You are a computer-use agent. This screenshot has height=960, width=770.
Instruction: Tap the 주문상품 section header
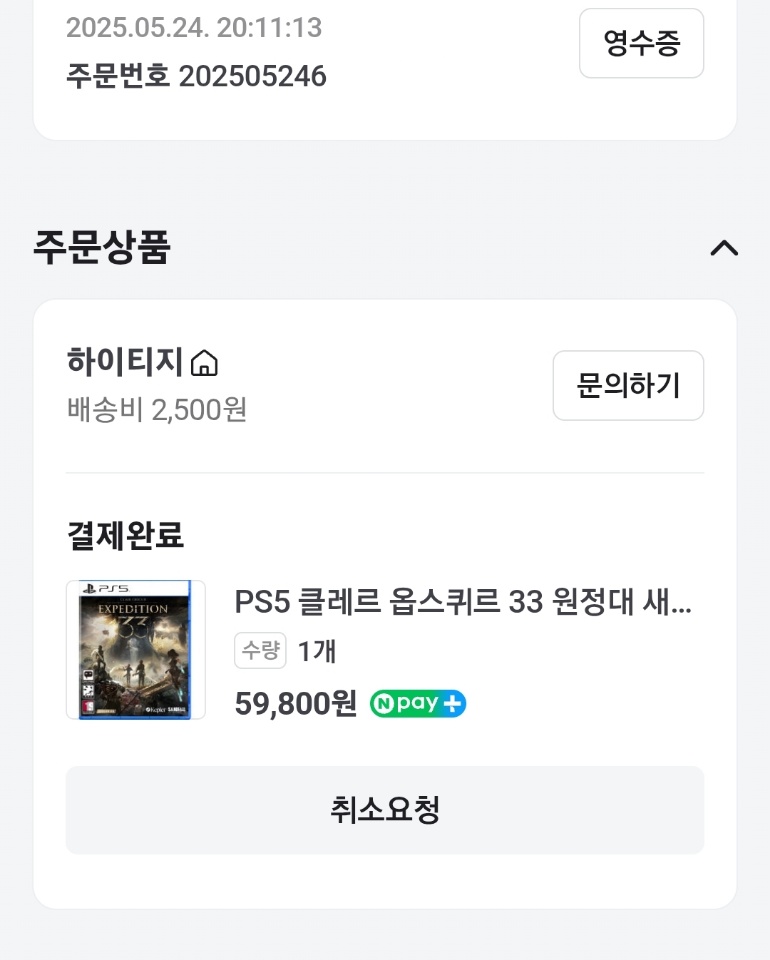point(102,247)
